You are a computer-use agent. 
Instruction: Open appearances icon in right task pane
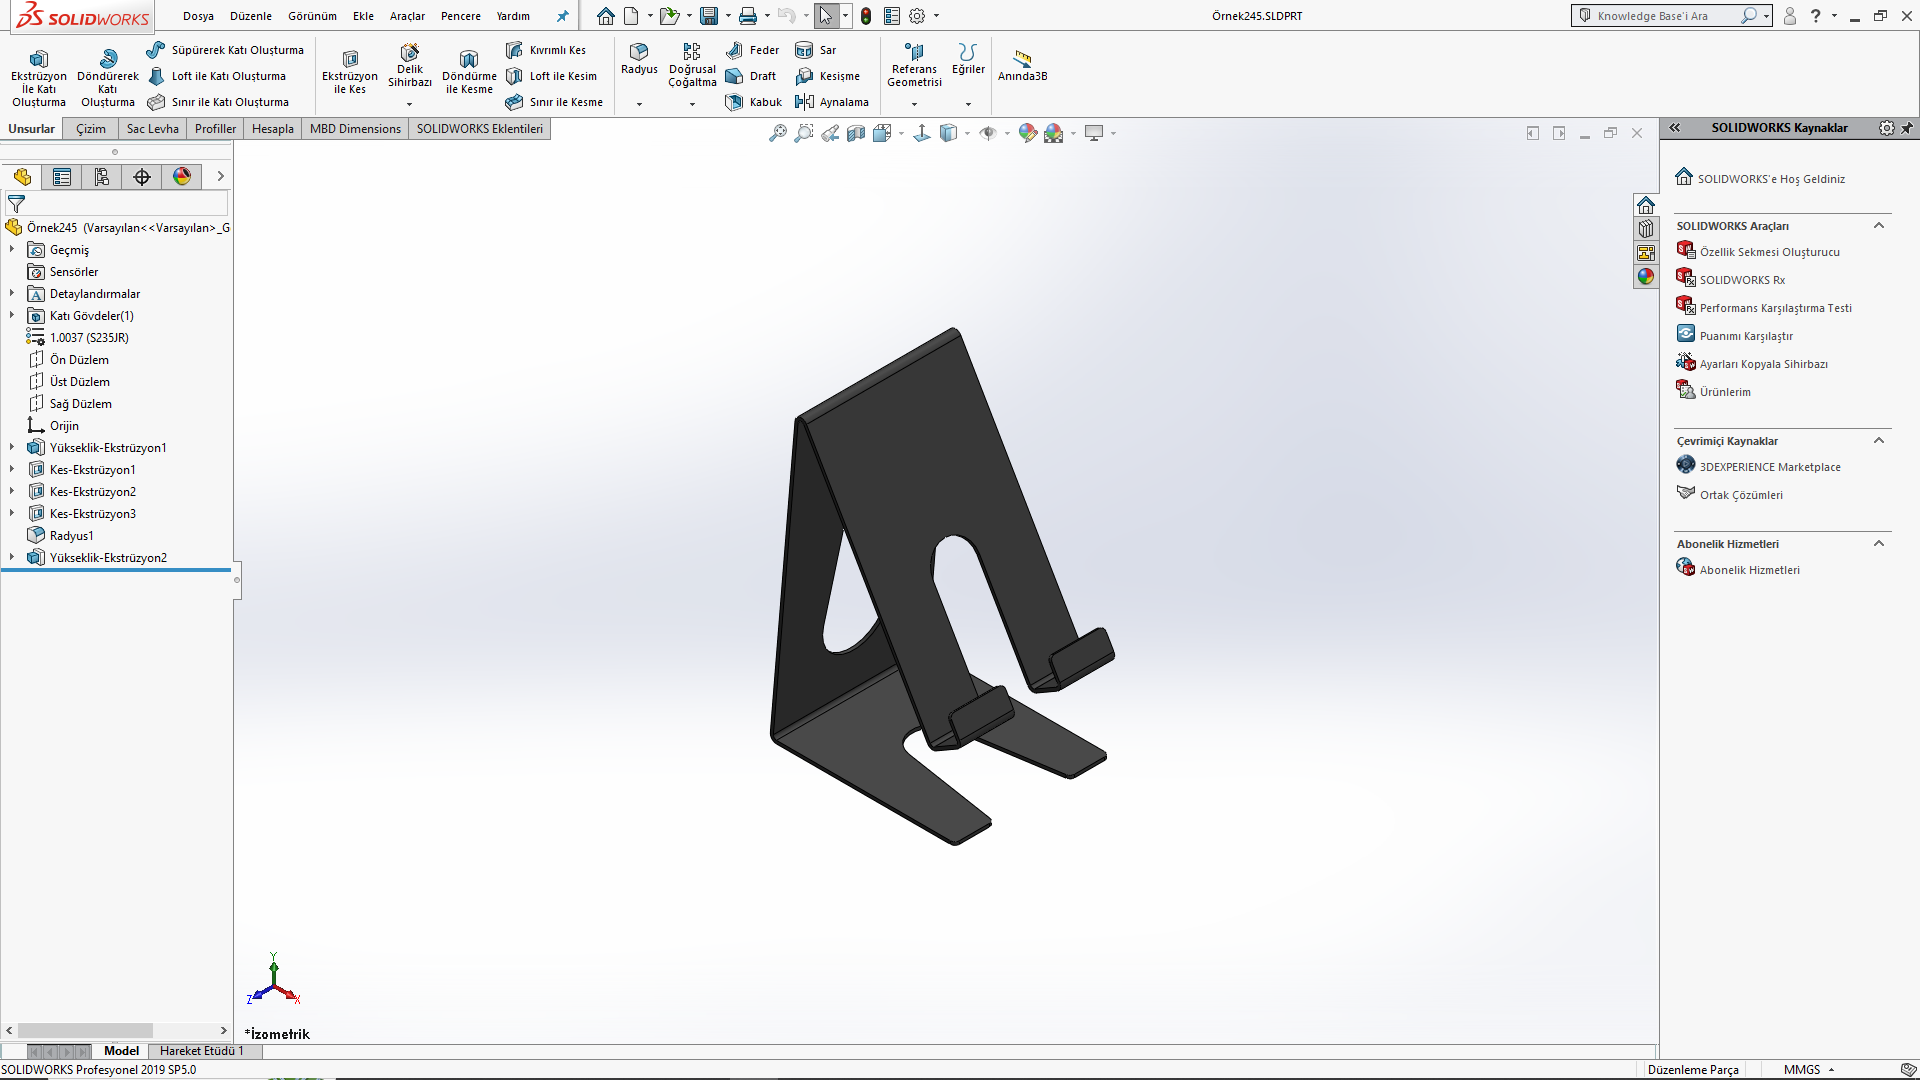click(1646, 277)
